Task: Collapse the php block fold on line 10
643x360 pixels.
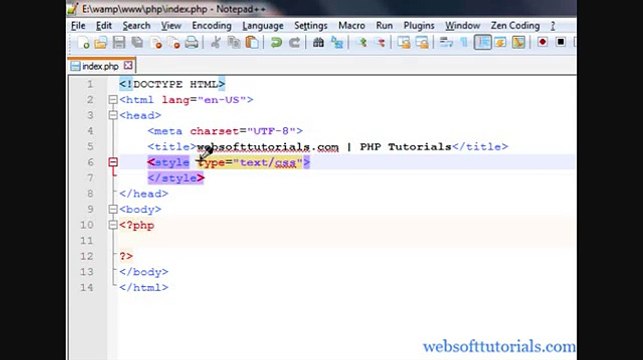Action: click(113, 225)
